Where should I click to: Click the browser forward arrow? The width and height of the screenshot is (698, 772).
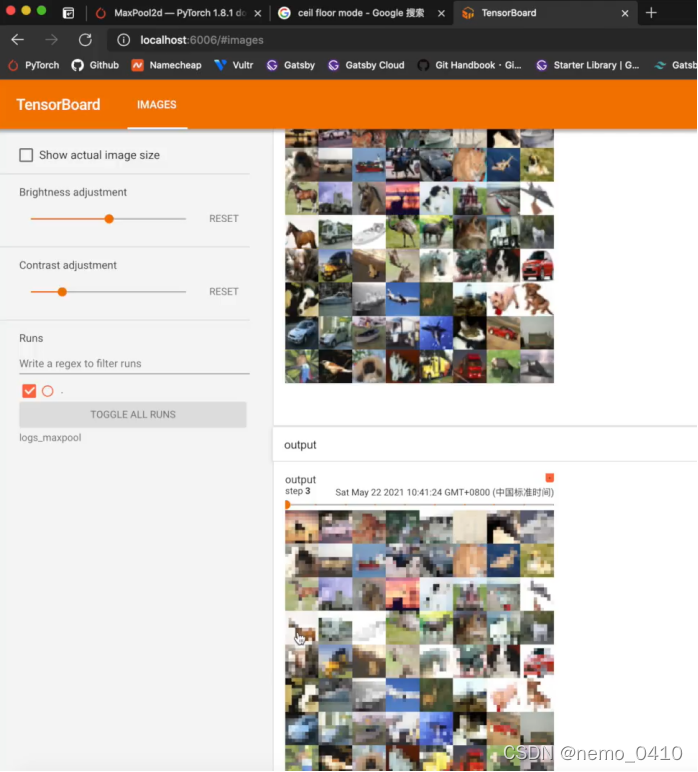(51, 40)
